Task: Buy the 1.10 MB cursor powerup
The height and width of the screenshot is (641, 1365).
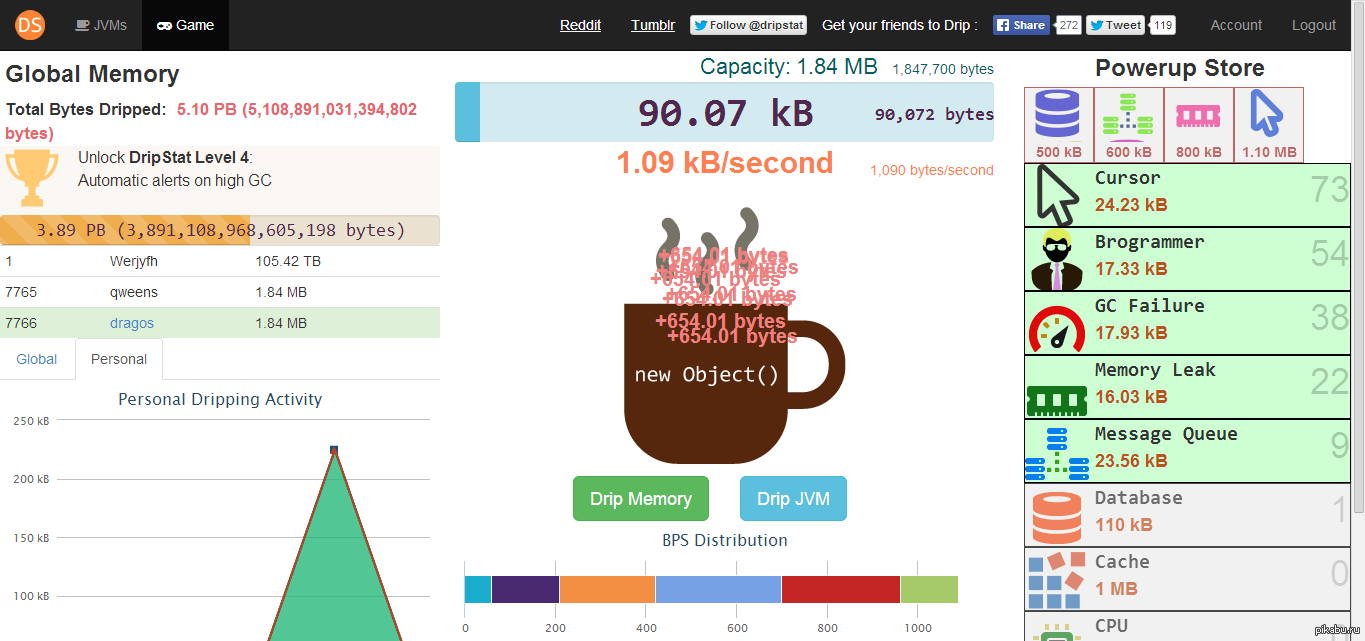Action: click(x=1268, y=124)
